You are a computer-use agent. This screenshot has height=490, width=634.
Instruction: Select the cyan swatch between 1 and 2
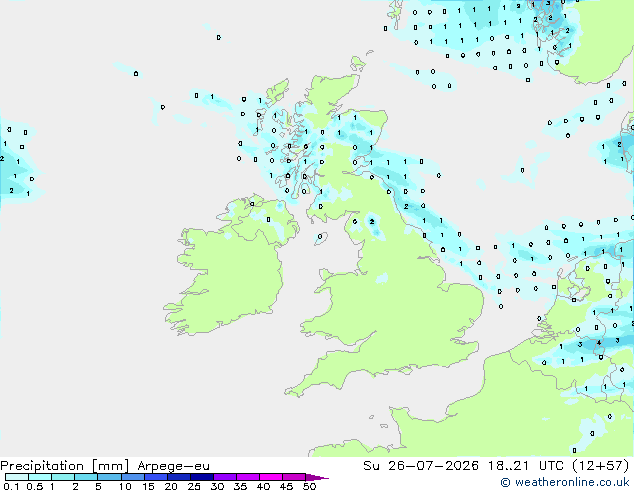pyautogui.click(x=63, y=477)
